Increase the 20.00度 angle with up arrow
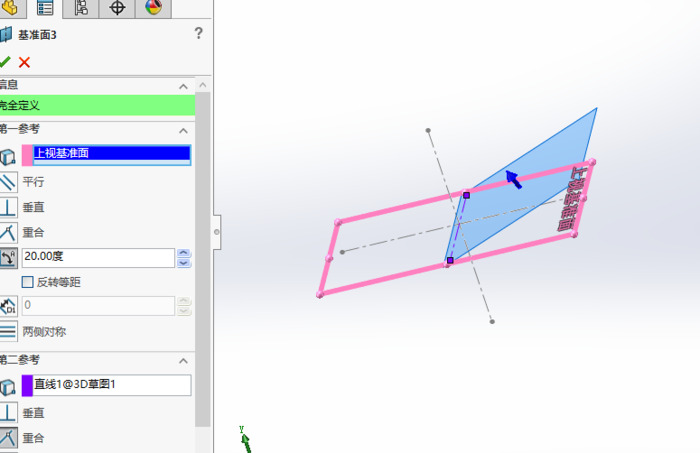 (183, 253)
